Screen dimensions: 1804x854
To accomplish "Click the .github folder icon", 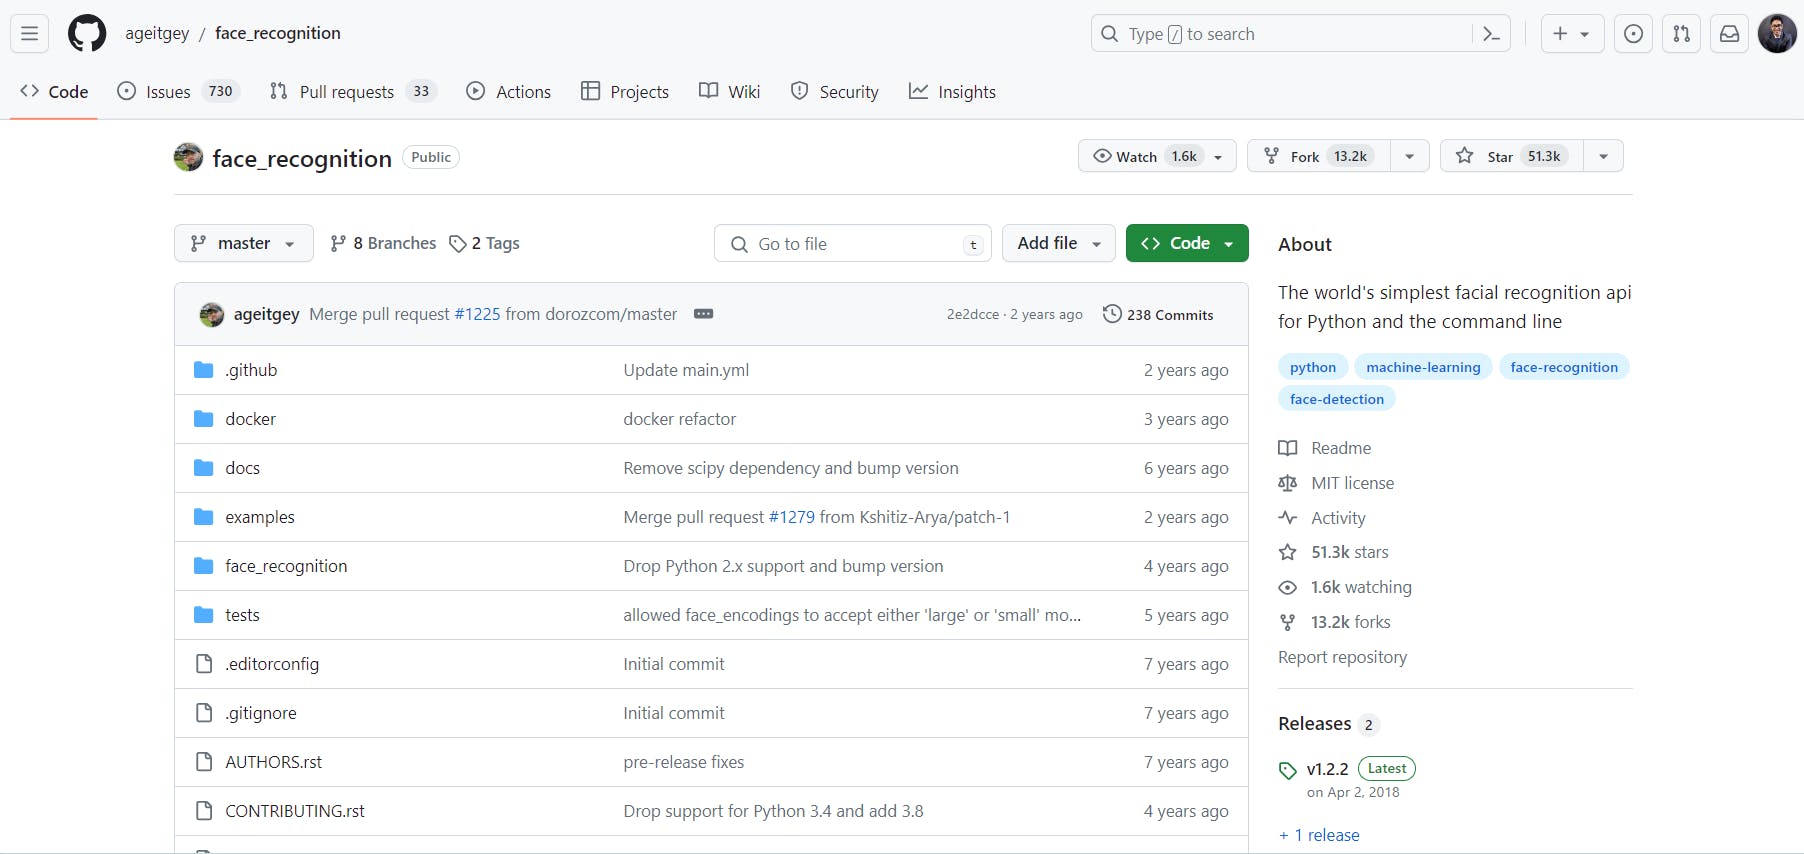I will click(x=204, y=370).
